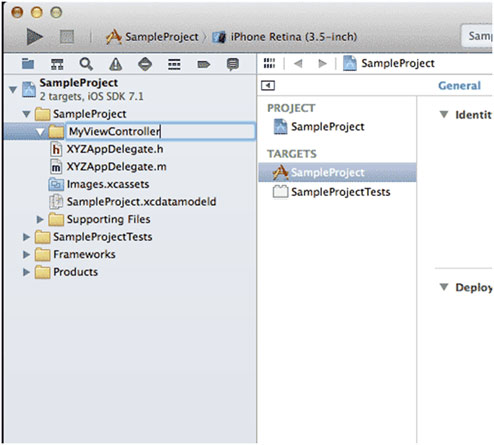
Task: Open the Debug navigator icon
Action: coord(174,64)
